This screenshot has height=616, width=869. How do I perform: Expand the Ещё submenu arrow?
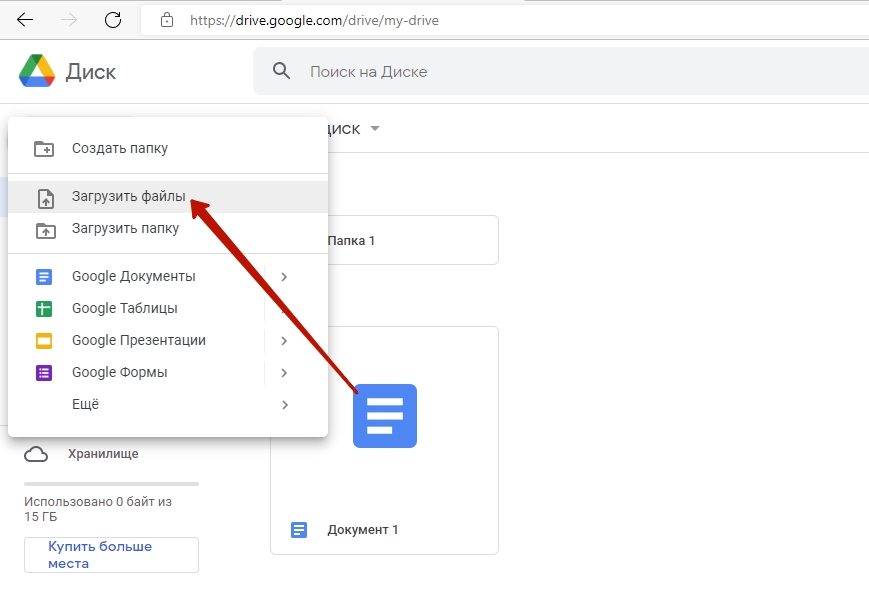[x=284, y=405]
